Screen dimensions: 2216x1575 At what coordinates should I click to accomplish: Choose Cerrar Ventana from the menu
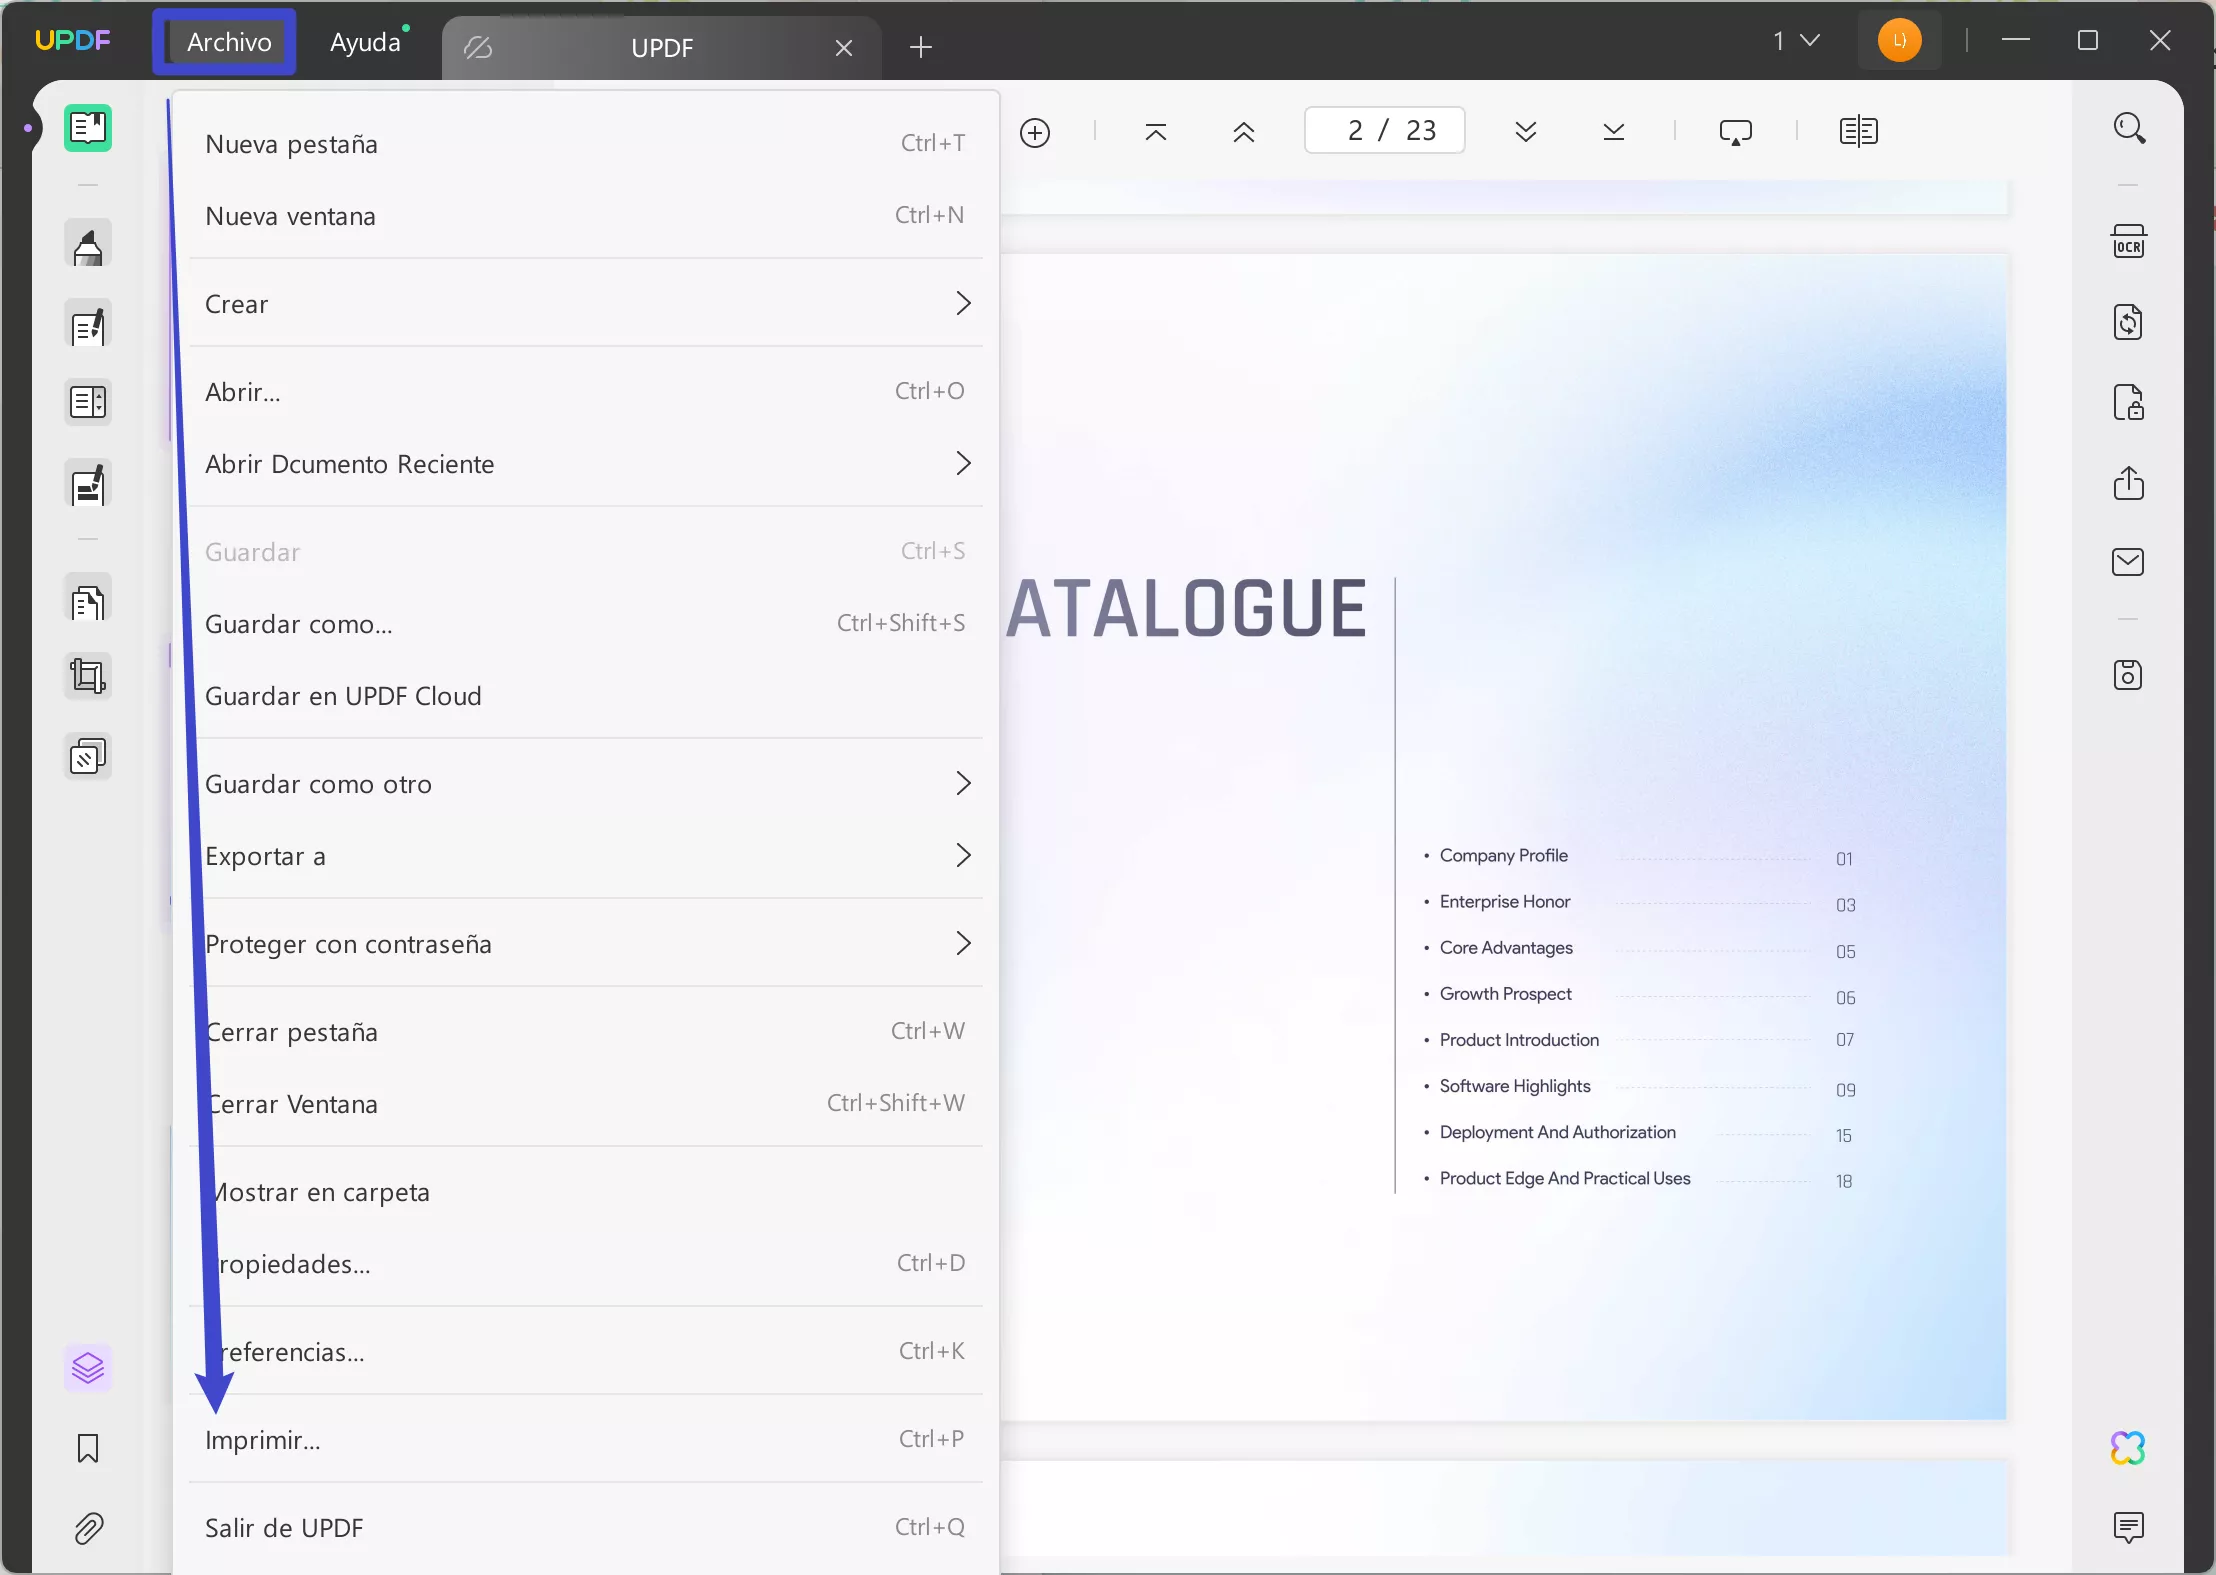coord(586,1104)
